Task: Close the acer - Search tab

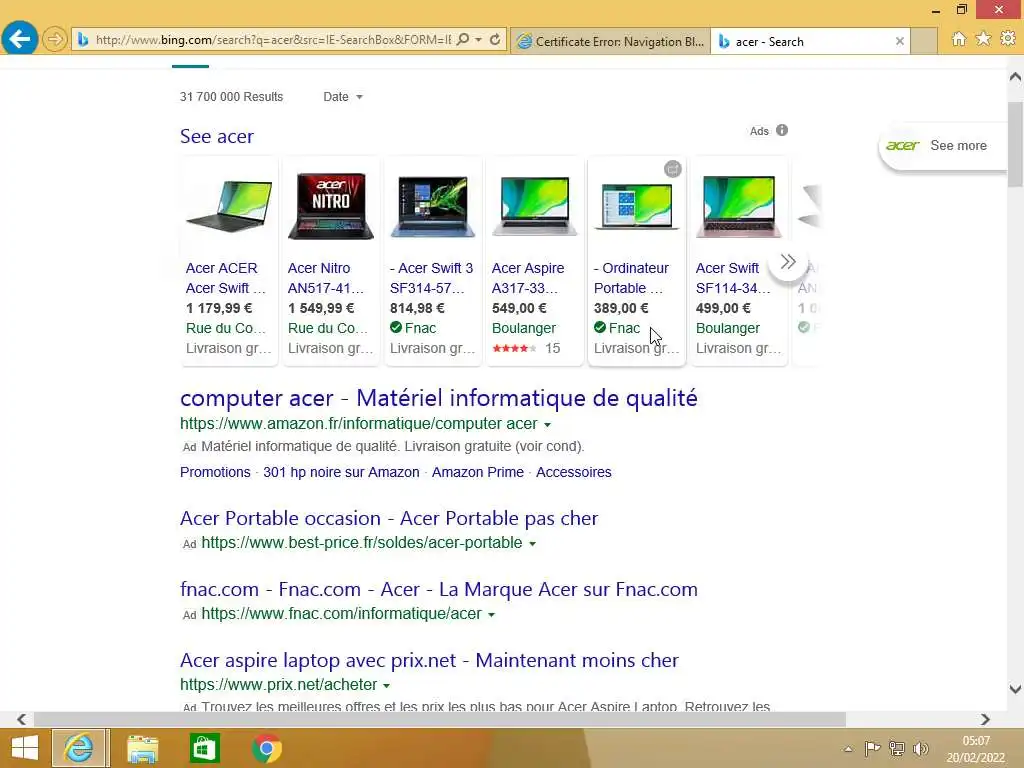Action: (899, 41)
